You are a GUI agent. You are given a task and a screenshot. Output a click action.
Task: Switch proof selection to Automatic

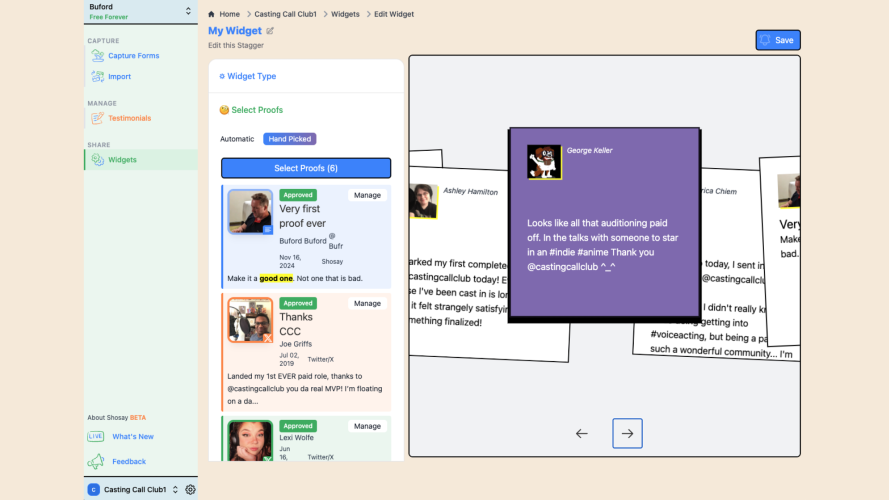pyautogui.click(x=237, y=139)
